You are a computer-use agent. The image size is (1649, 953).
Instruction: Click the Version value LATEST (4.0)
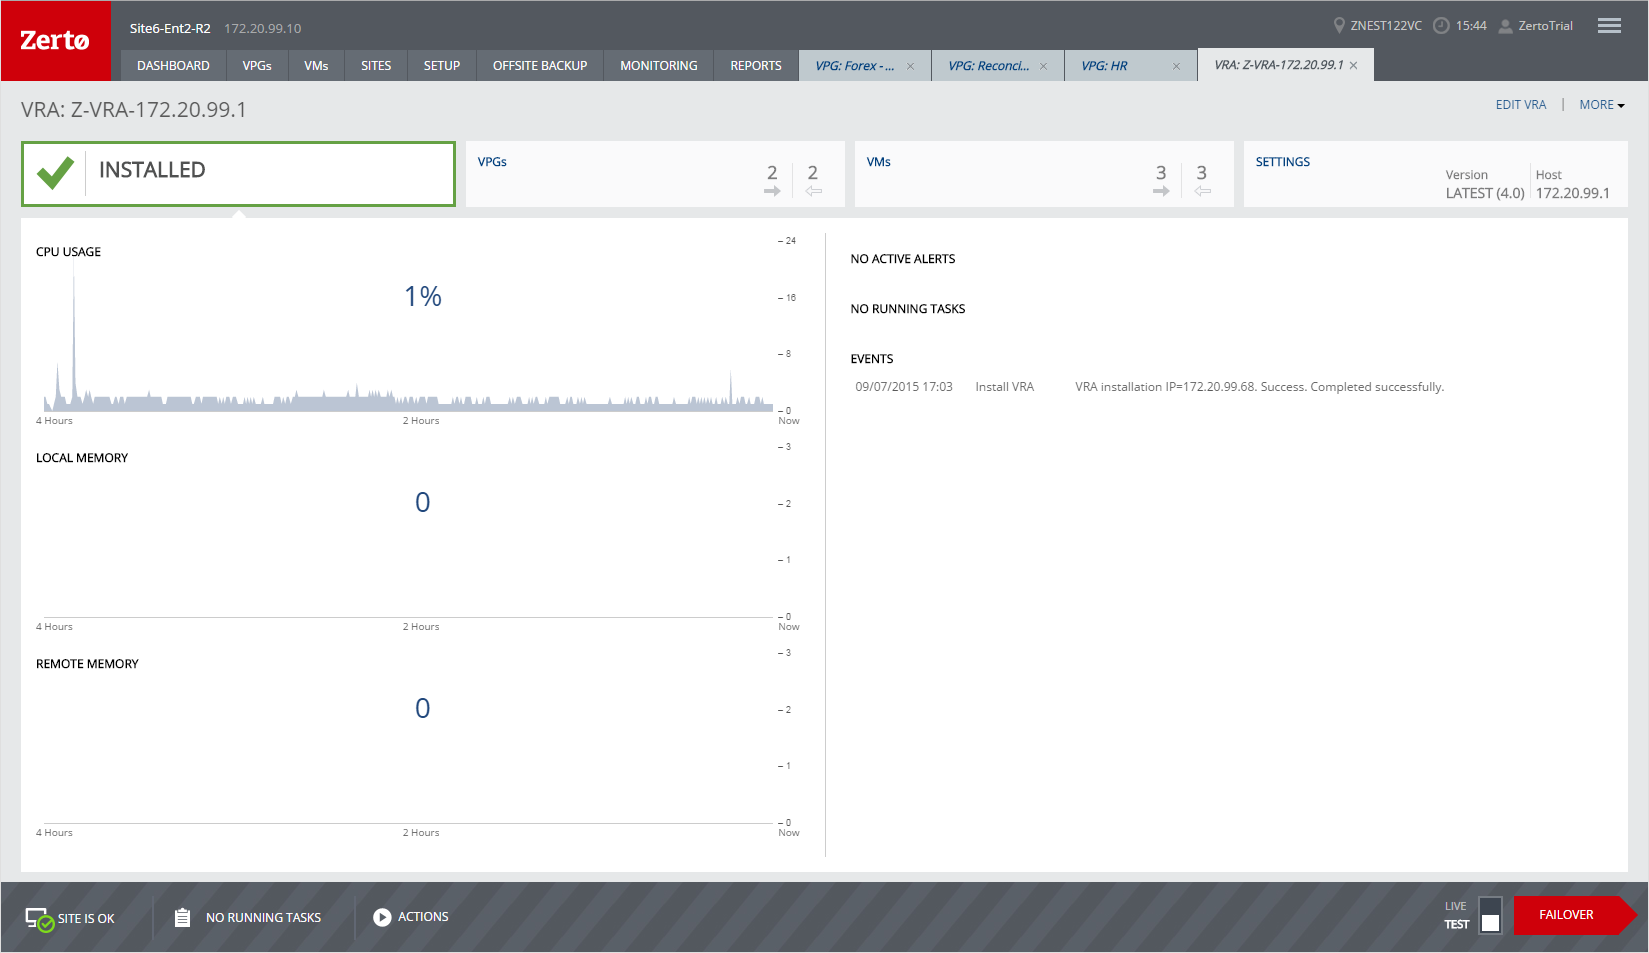click(1485, 193)
